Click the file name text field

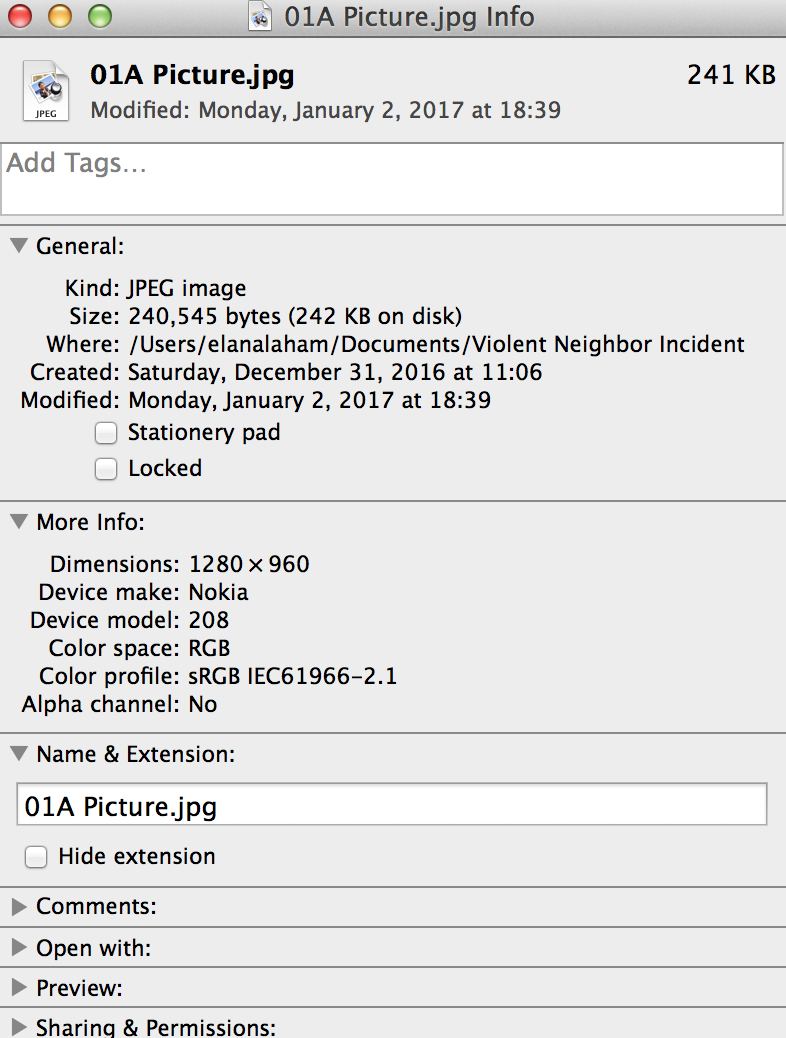pyautogui.click(x=392, y=806)
